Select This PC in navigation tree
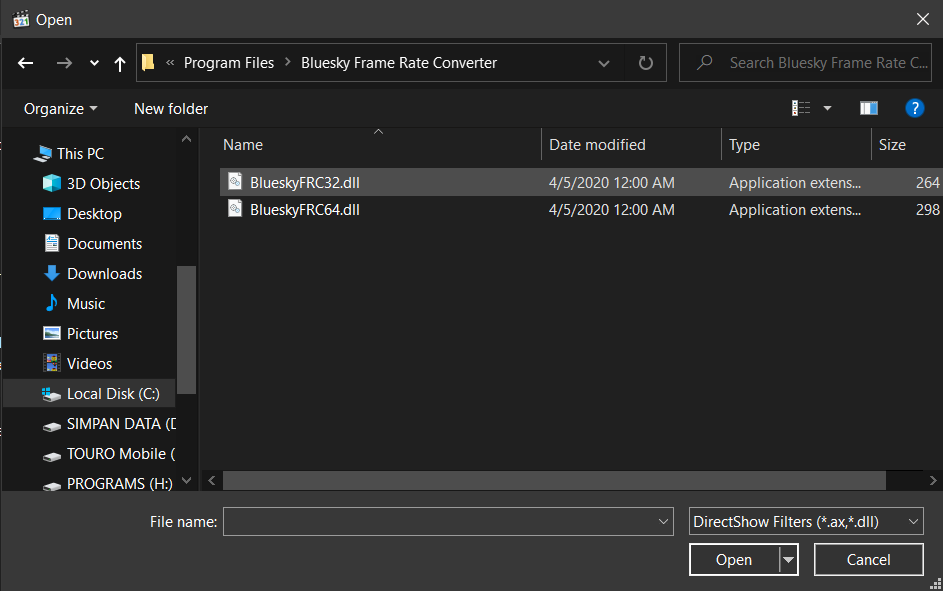Viewport: 943px width, 591px height. click(x=81, y=154)
